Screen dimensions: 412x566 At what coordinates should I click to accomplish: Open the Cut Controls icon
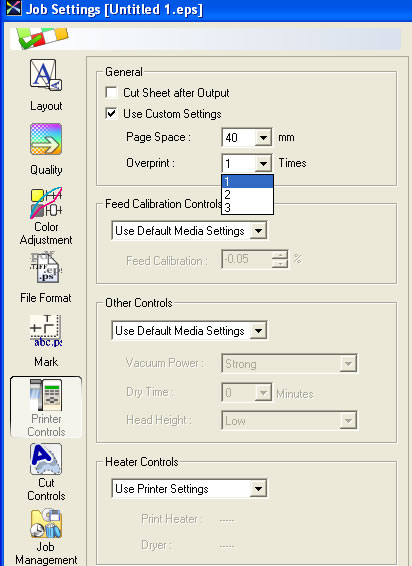tap(46, 459)
